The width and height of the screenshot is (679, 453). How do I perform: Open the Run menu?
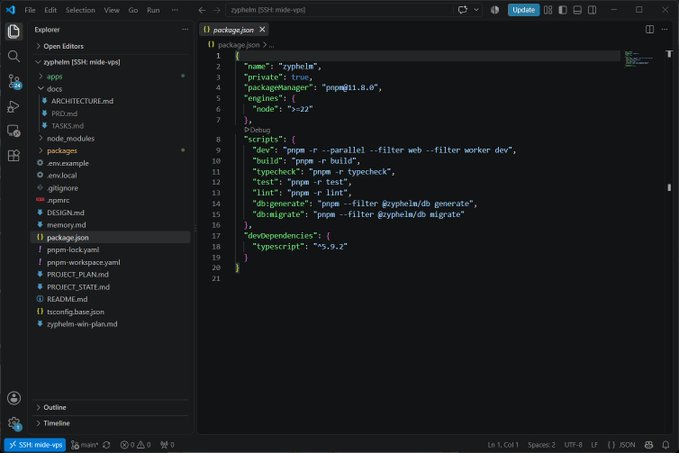tap(153, 10)
